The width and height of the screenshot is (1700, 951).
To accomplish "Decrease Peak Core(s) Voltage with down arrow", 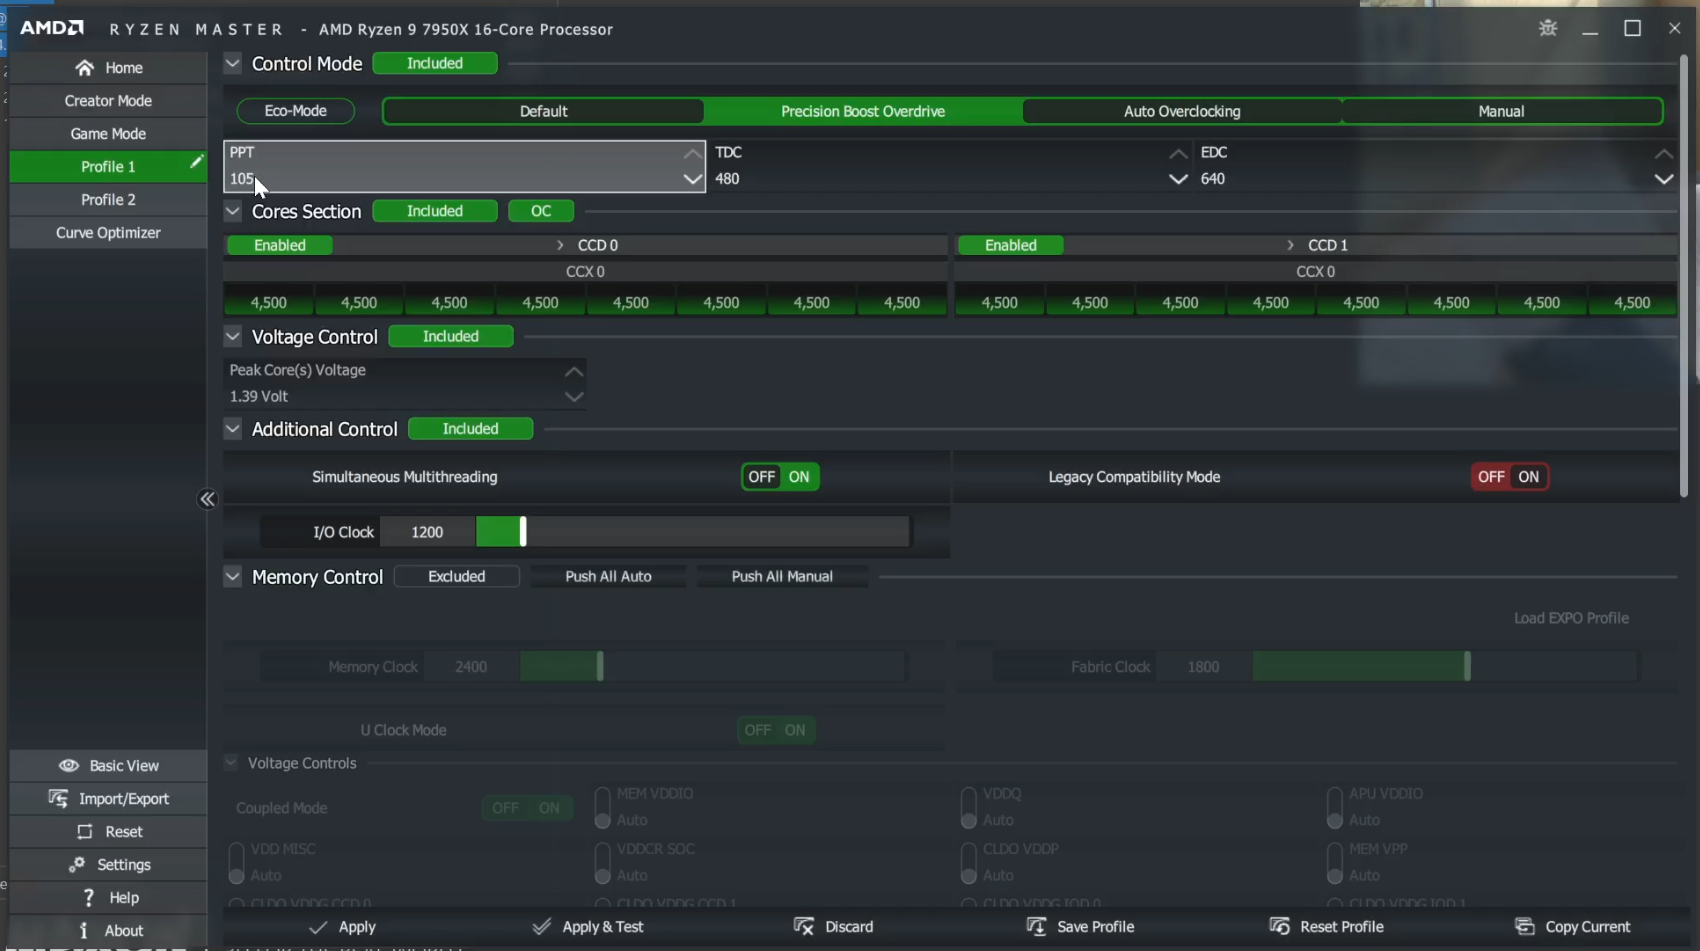I will click(574, 397).
